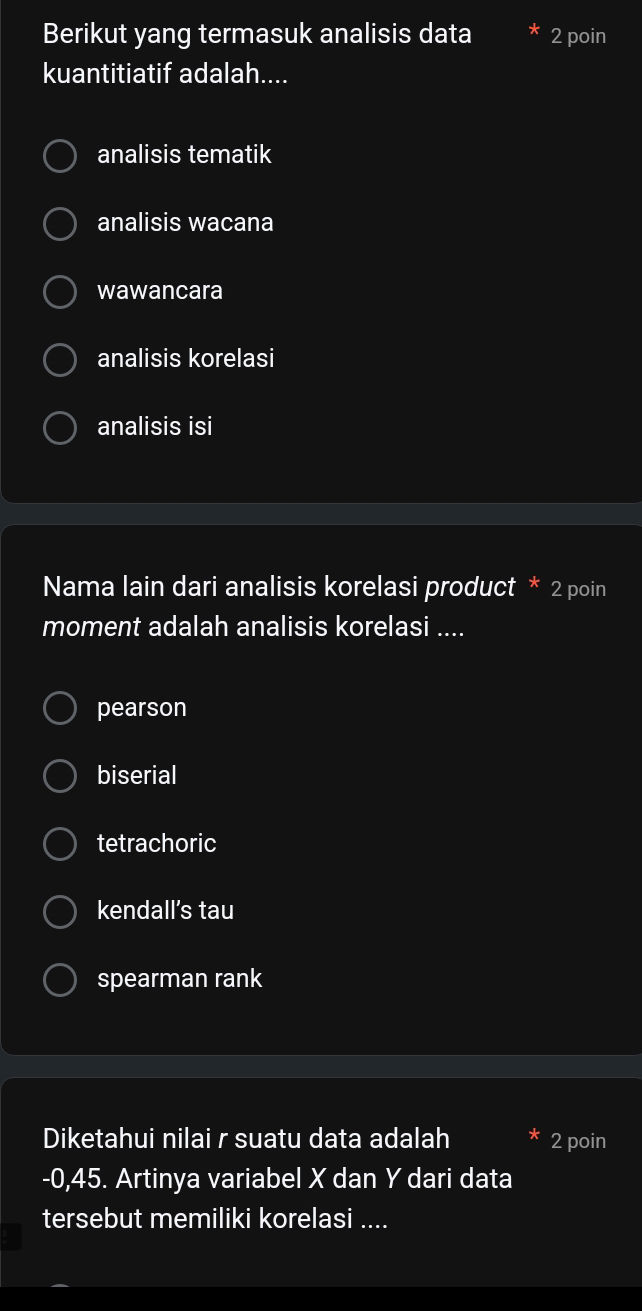
Task: Click the radio circle beside spearman rank
Action: (x=60, y=980)
